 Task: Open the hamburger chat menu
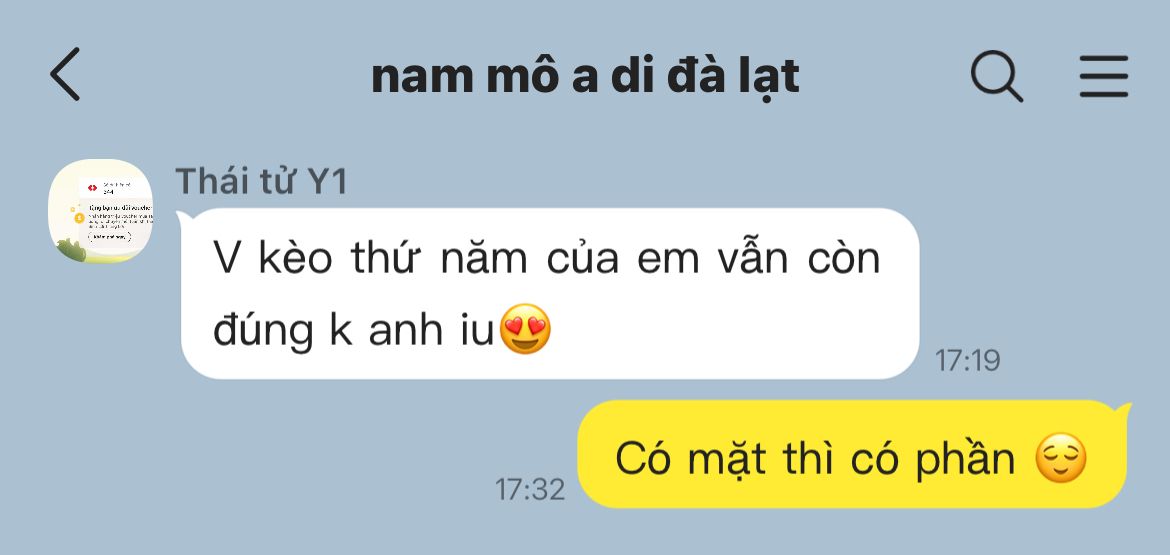pos(1104,76)
